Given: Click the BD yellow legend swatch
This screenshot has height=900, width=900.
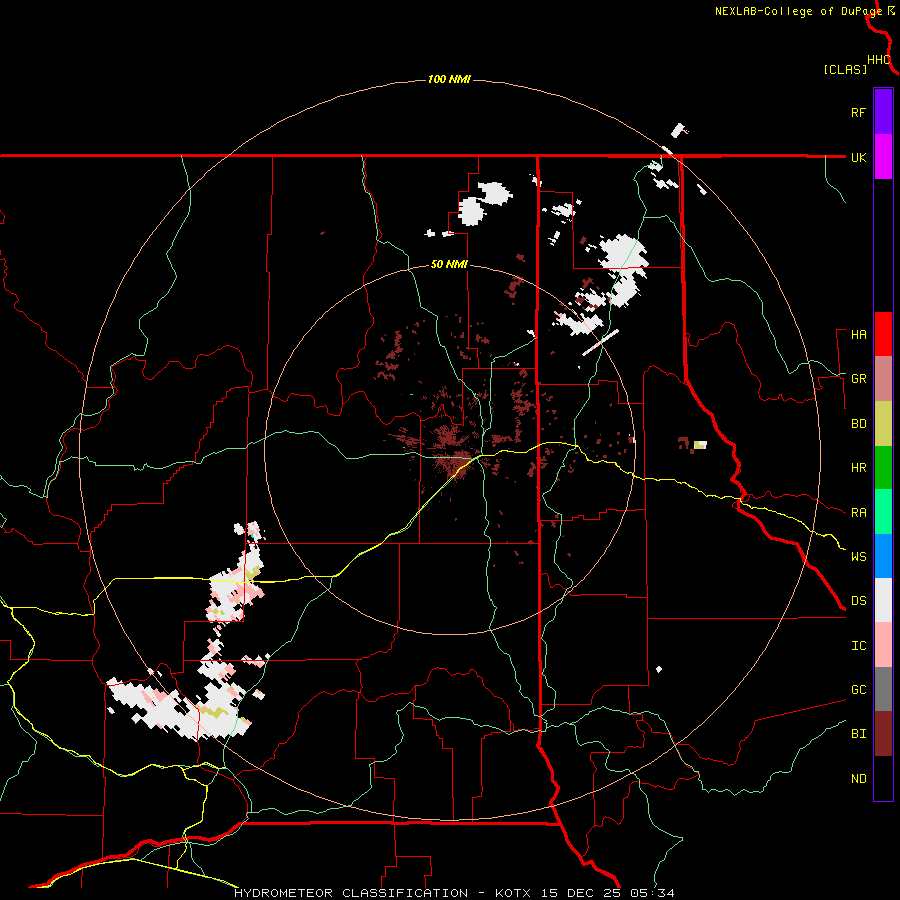Looking at the screenshot, I should click(883, 424).
